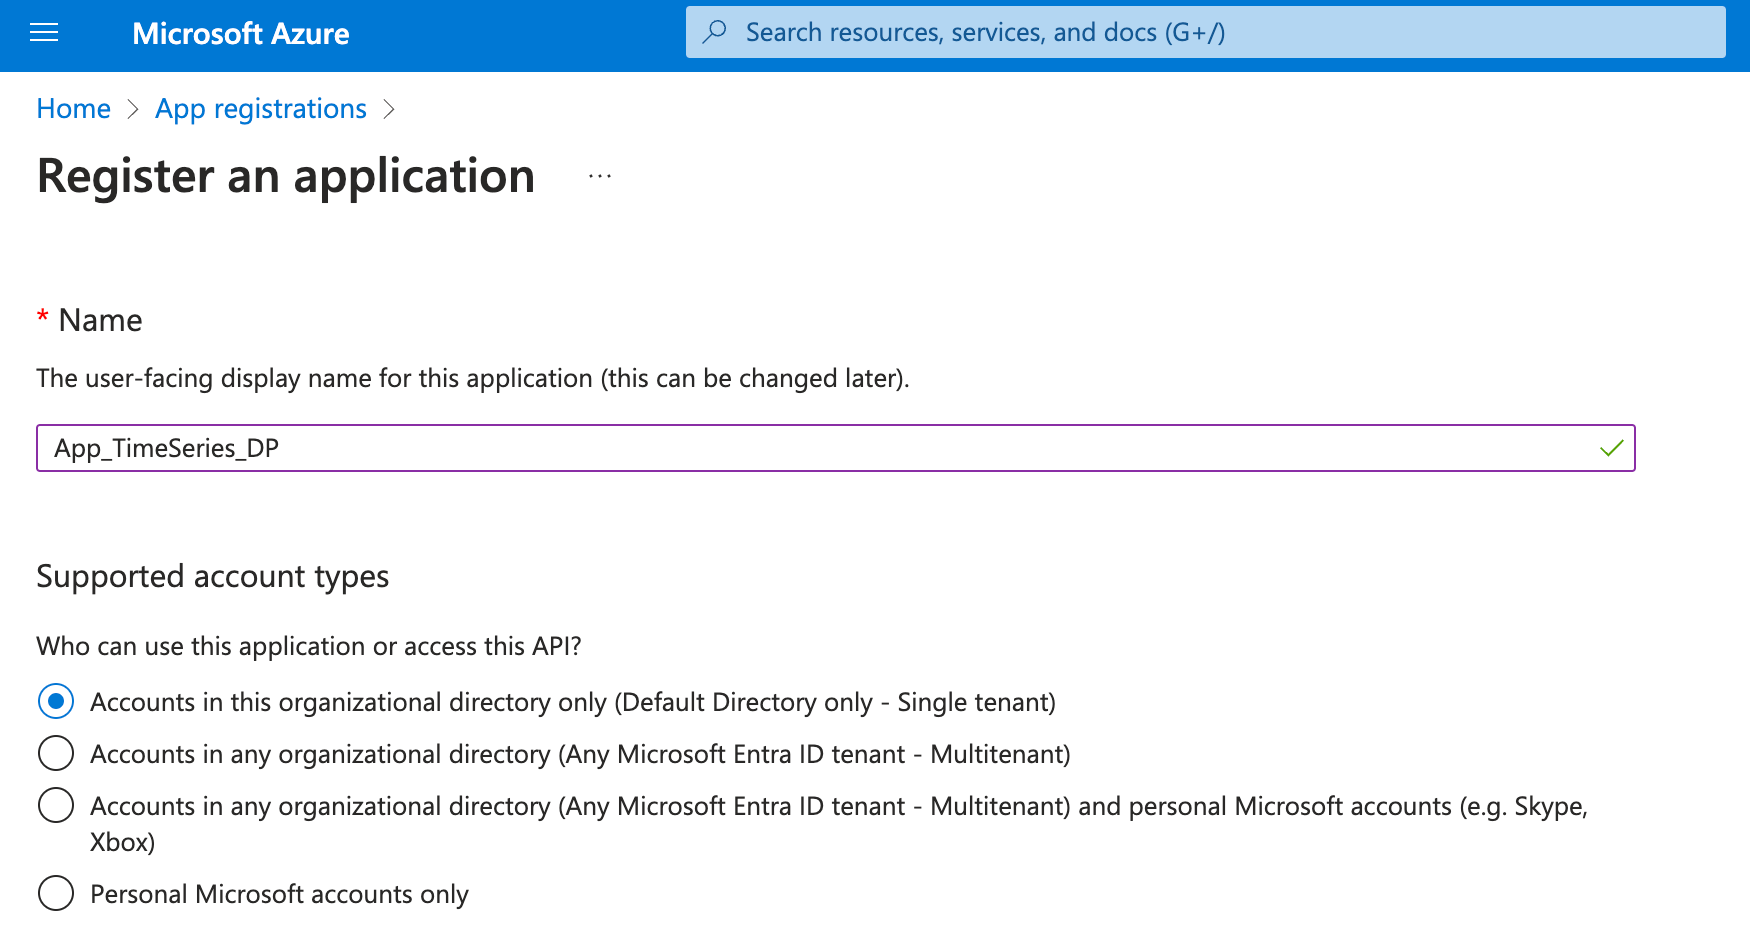Viewport: 1750px width, 940px height.
Task: Focus the Search resources, services, and docs box
Action: (x=1200, y=32)
